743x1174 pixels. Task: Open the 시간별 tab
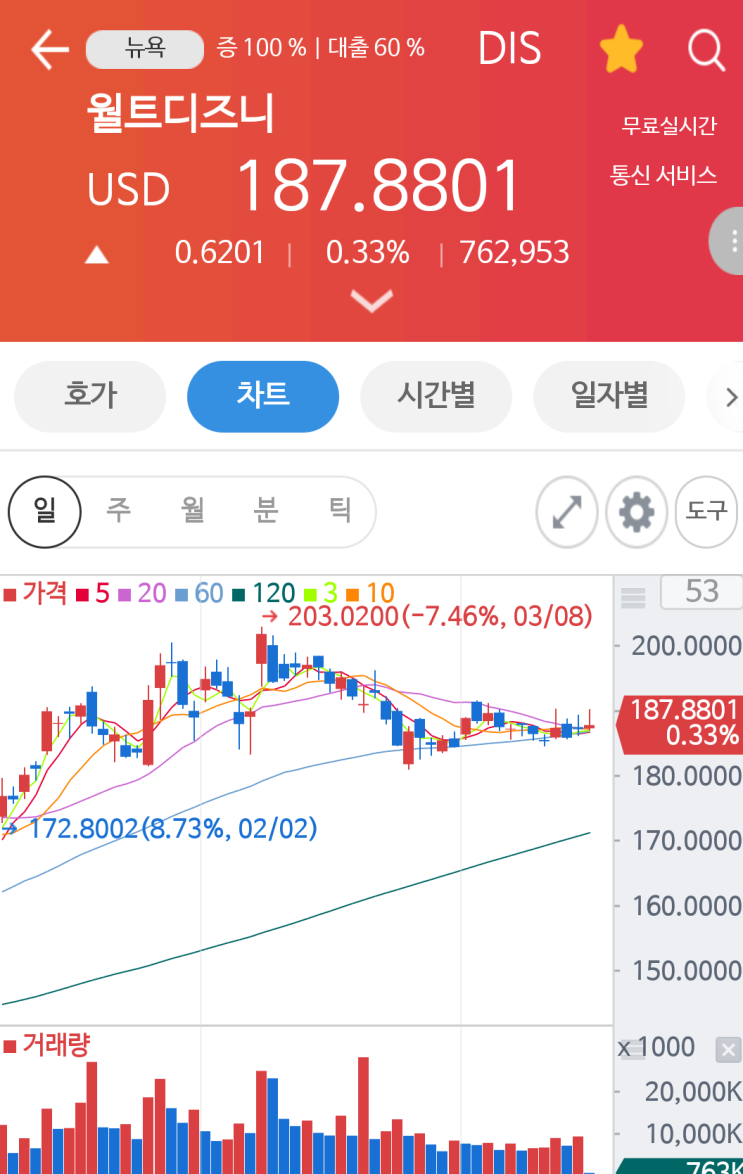point(436,396)
